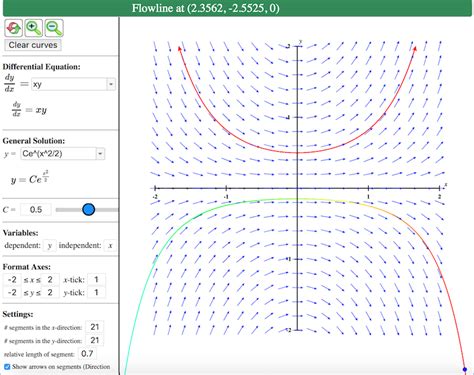
Task: Click the x maximum field in Format Axes
Action: click(50, 279)
